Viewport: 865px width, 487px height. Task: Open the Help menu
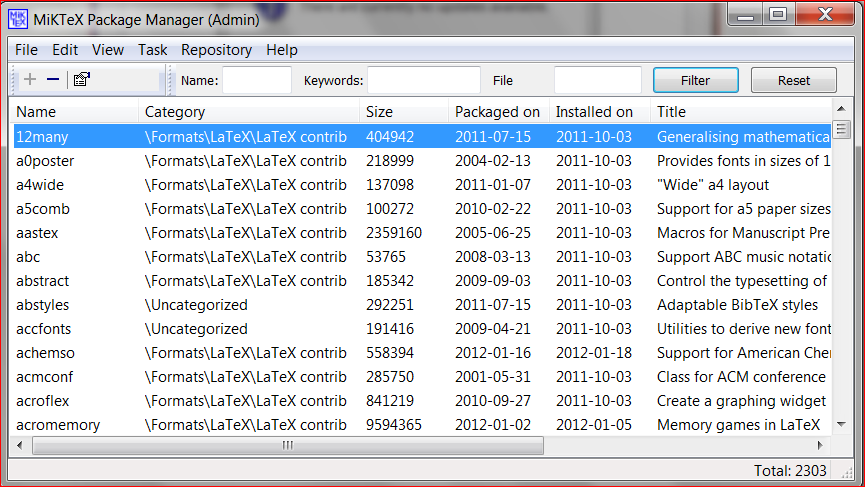pos(282,50)
